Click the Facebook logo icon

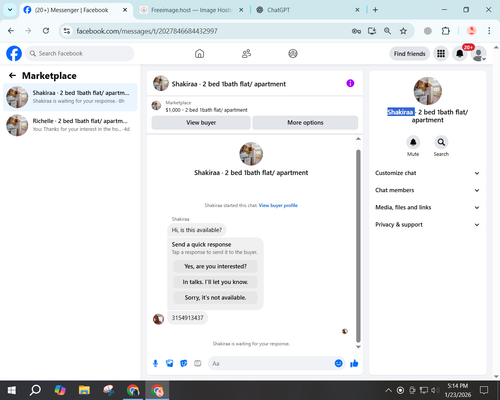tap(14, 53)
